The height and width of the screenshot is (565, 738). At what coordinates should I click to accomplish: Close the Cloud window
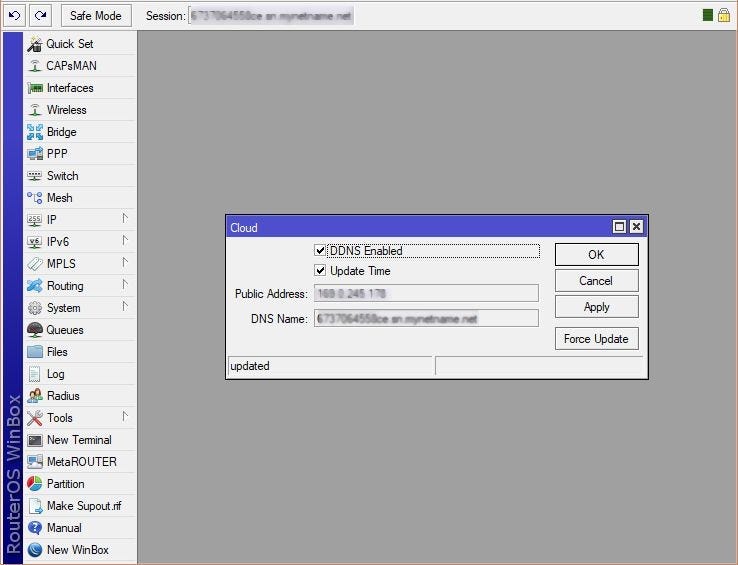pyautogui.click(x=636, y=227)
